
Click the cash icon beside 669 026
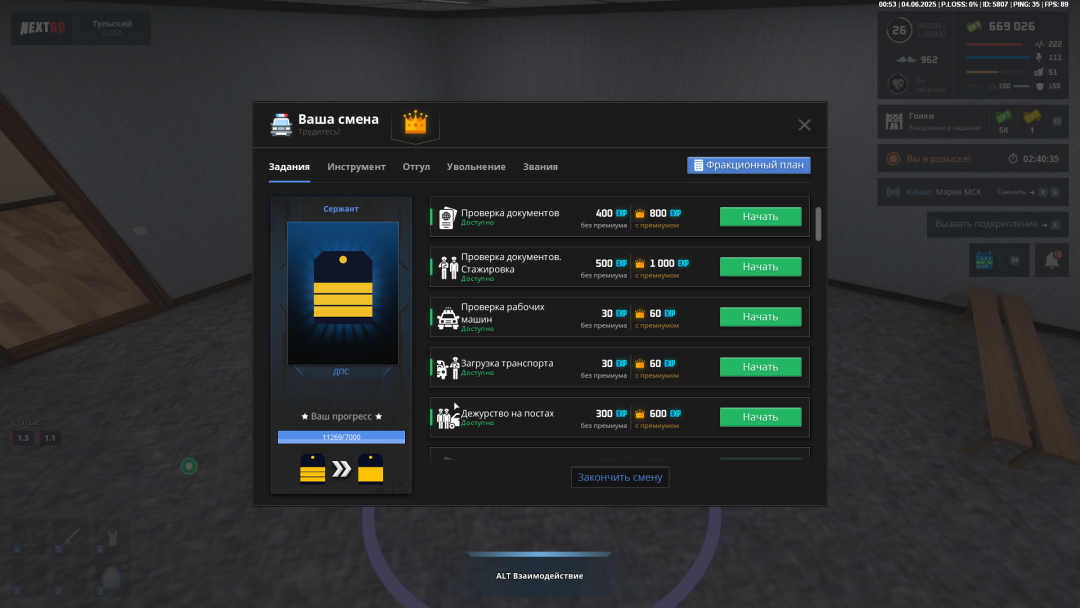[974, 27]
